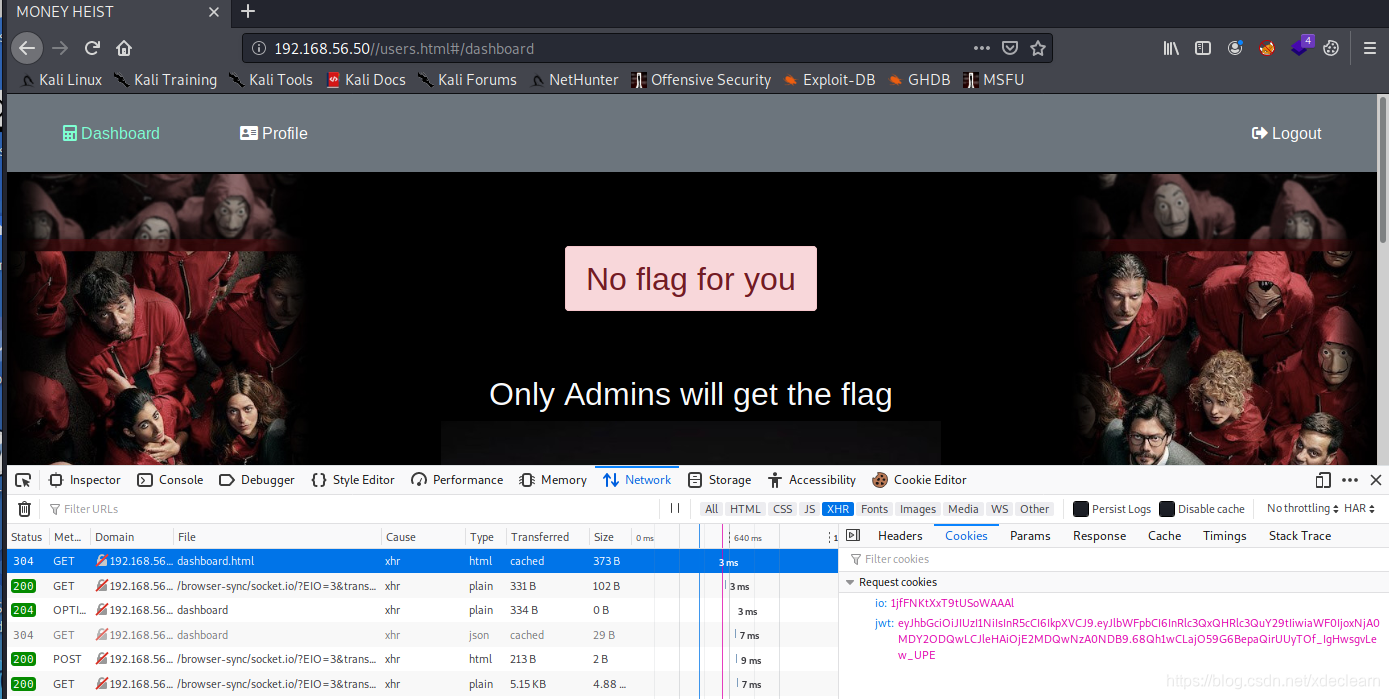Show site information icon in address bar
Screen dimensions: 1389x699
(258, 48)
